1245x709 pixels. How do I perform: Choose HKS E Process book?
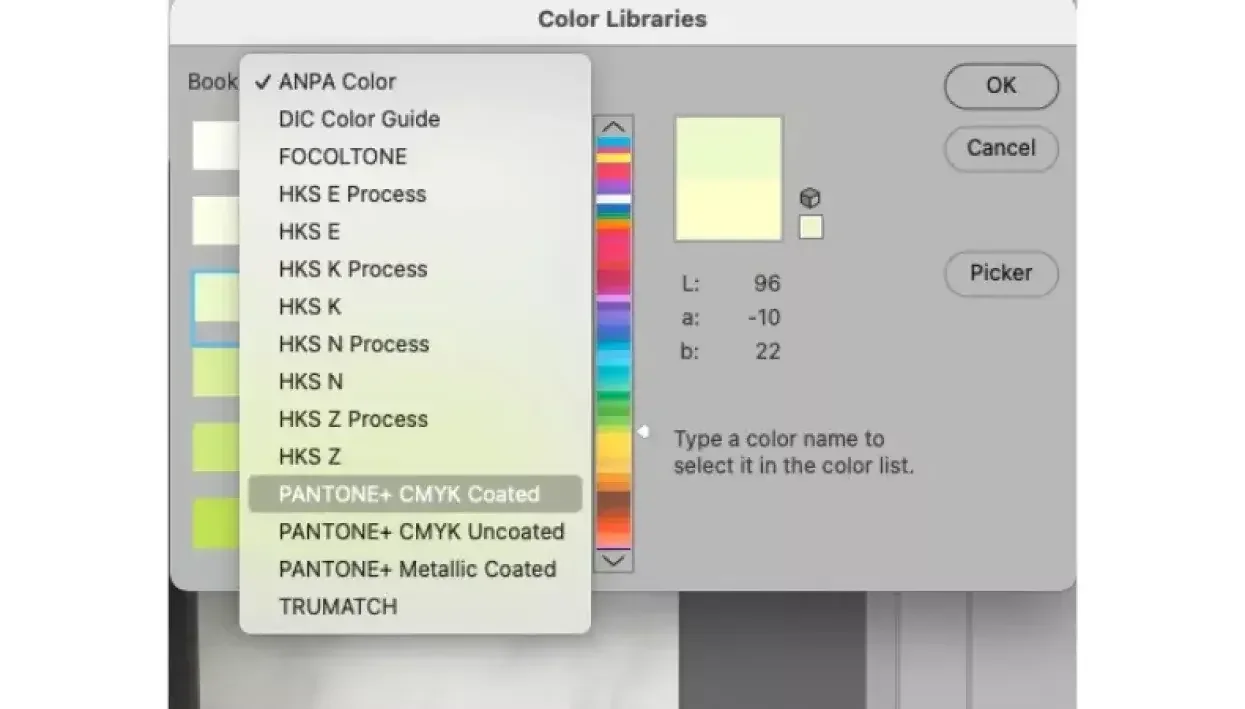pos(352,194)
